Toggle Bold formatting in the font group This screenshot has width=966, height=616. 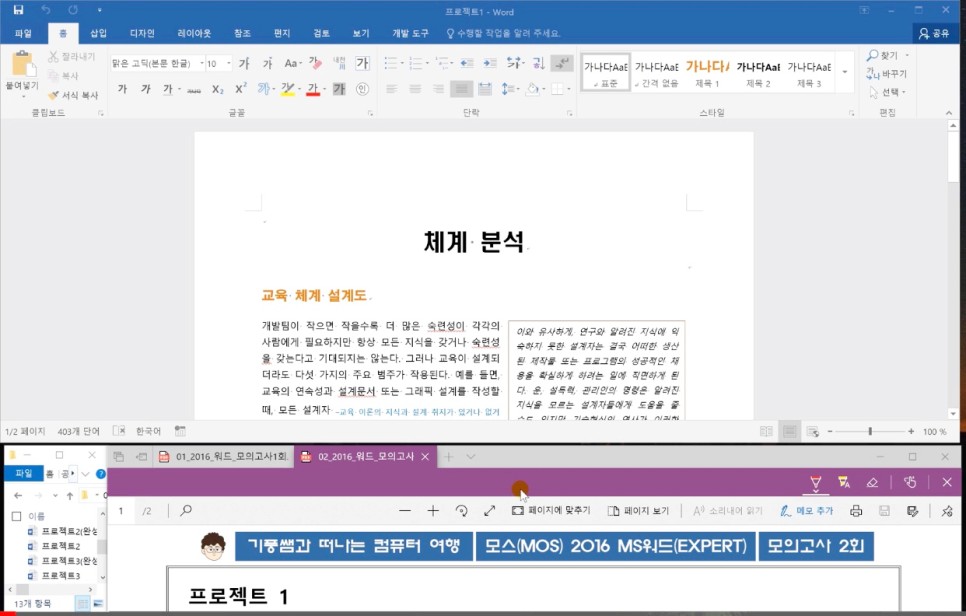click(122, 89)
